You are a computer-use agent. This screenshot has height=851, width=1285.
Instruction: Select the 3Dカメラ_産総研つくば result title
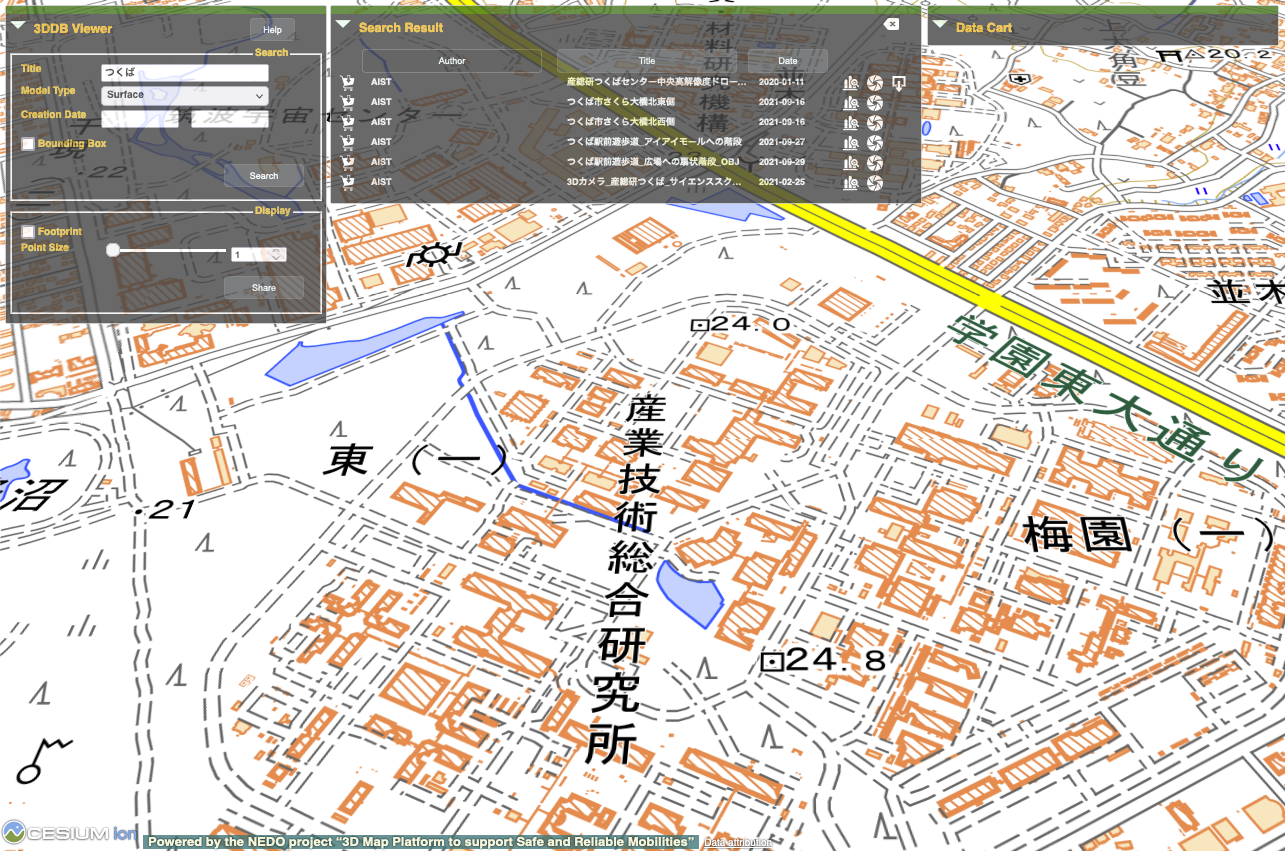tap(655, 182)
